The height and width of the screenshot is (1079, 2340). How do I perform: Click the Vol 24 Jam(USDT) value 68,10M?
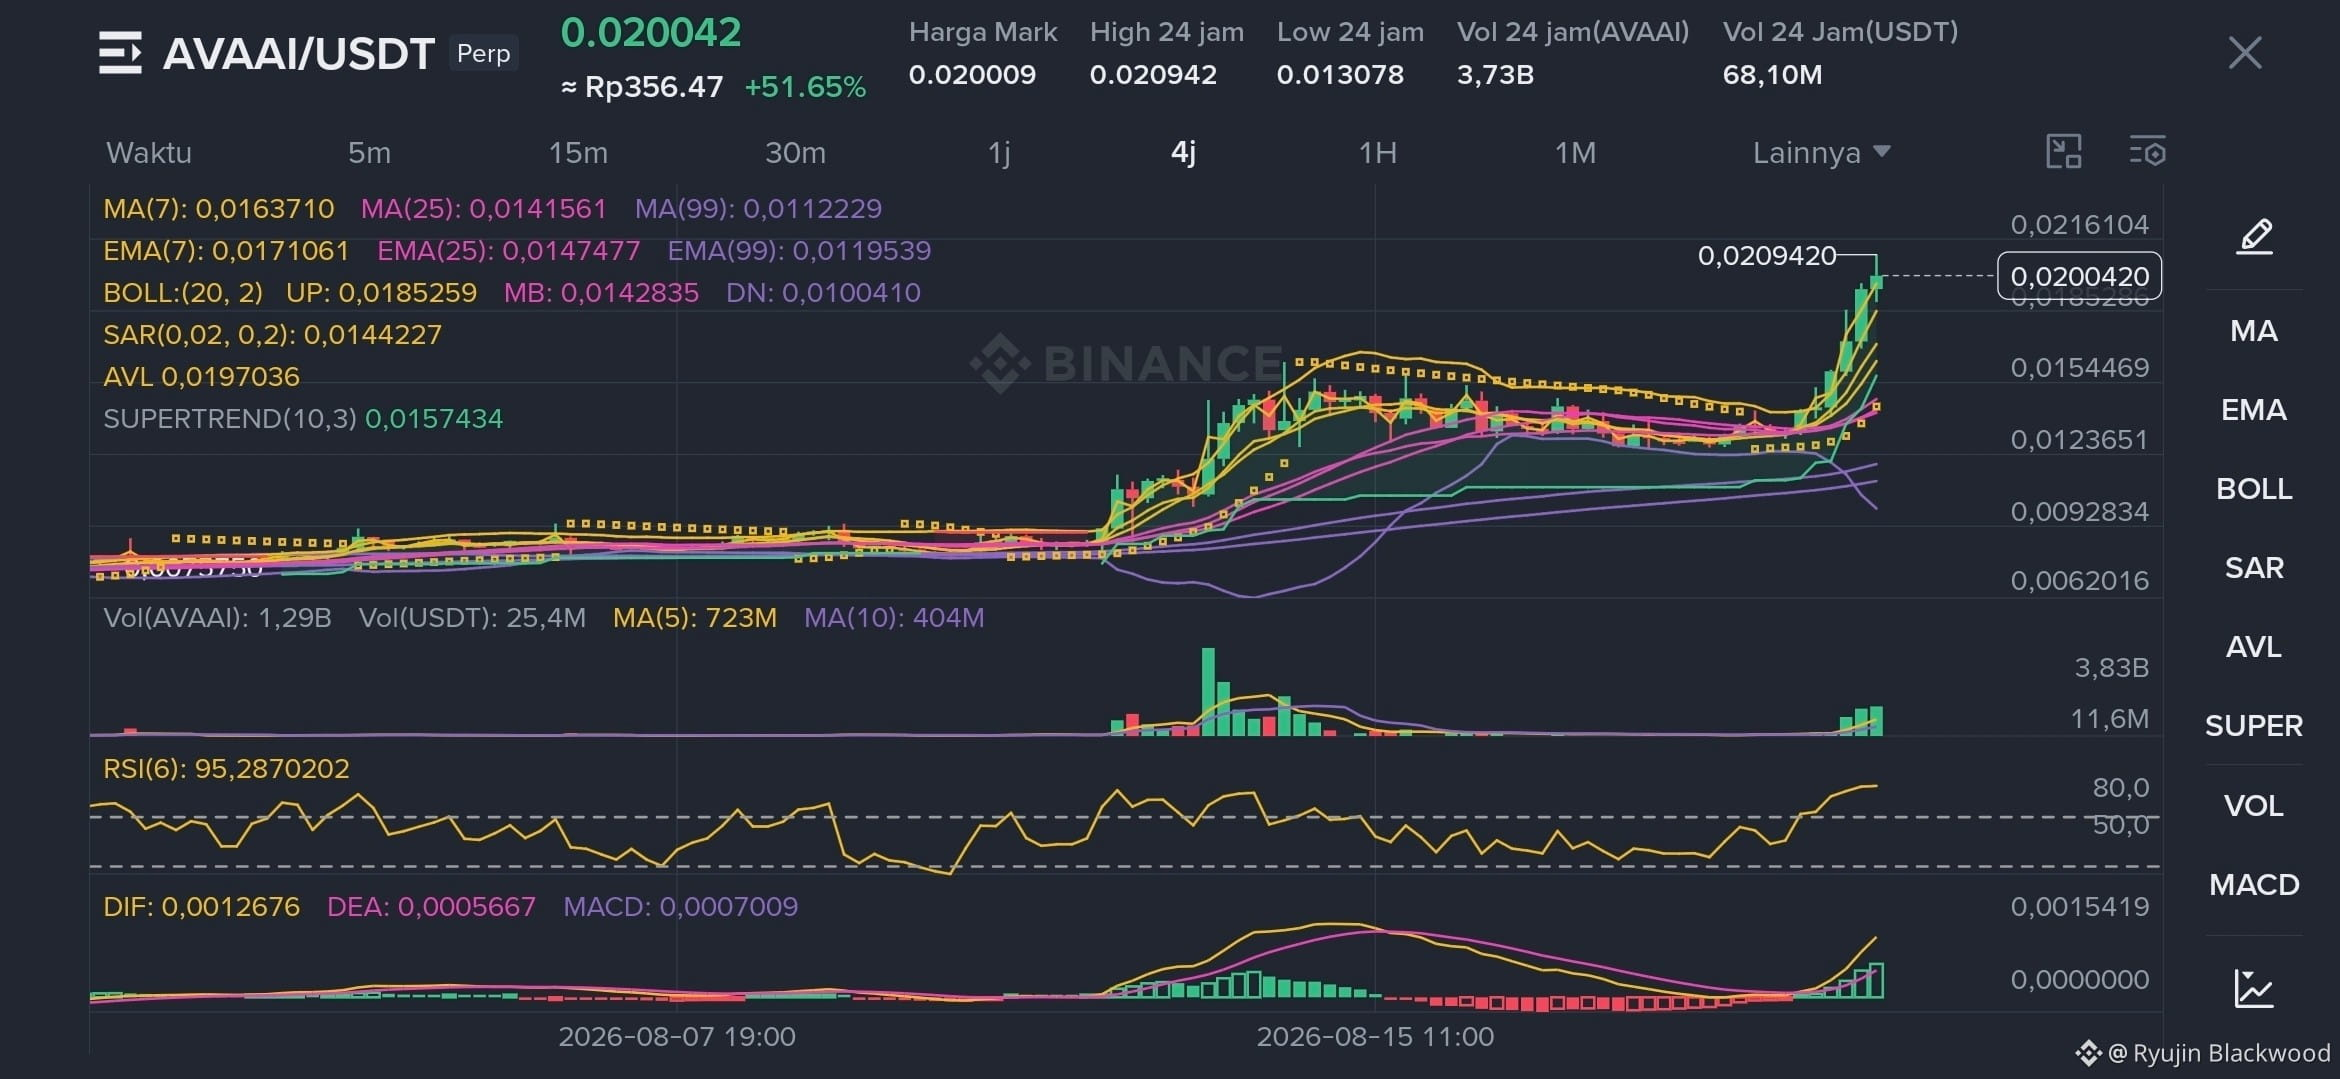click(1772, 75)
